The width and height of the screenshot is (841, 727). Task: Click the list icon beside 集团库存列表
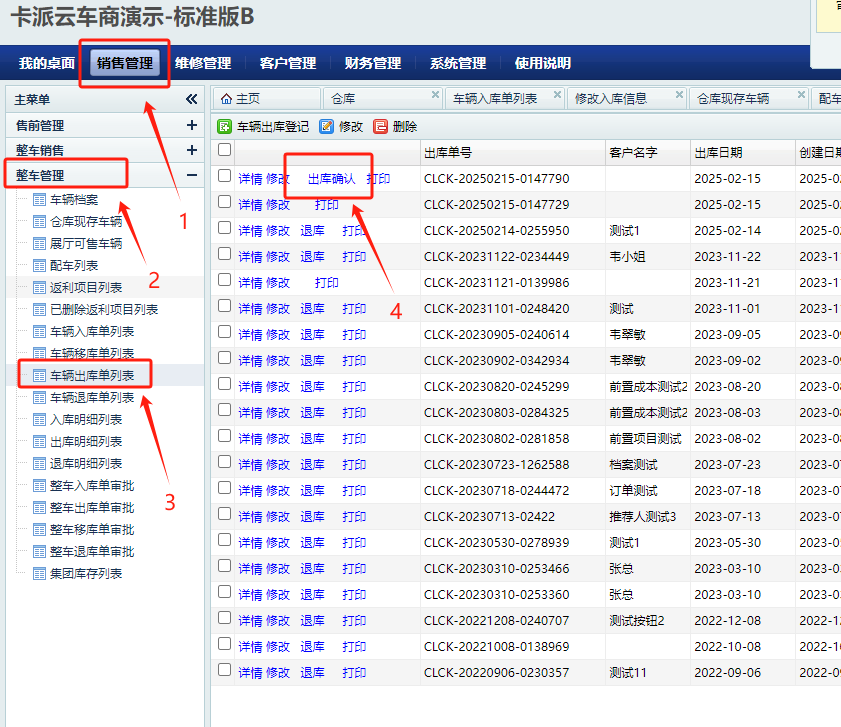(39, 574)
